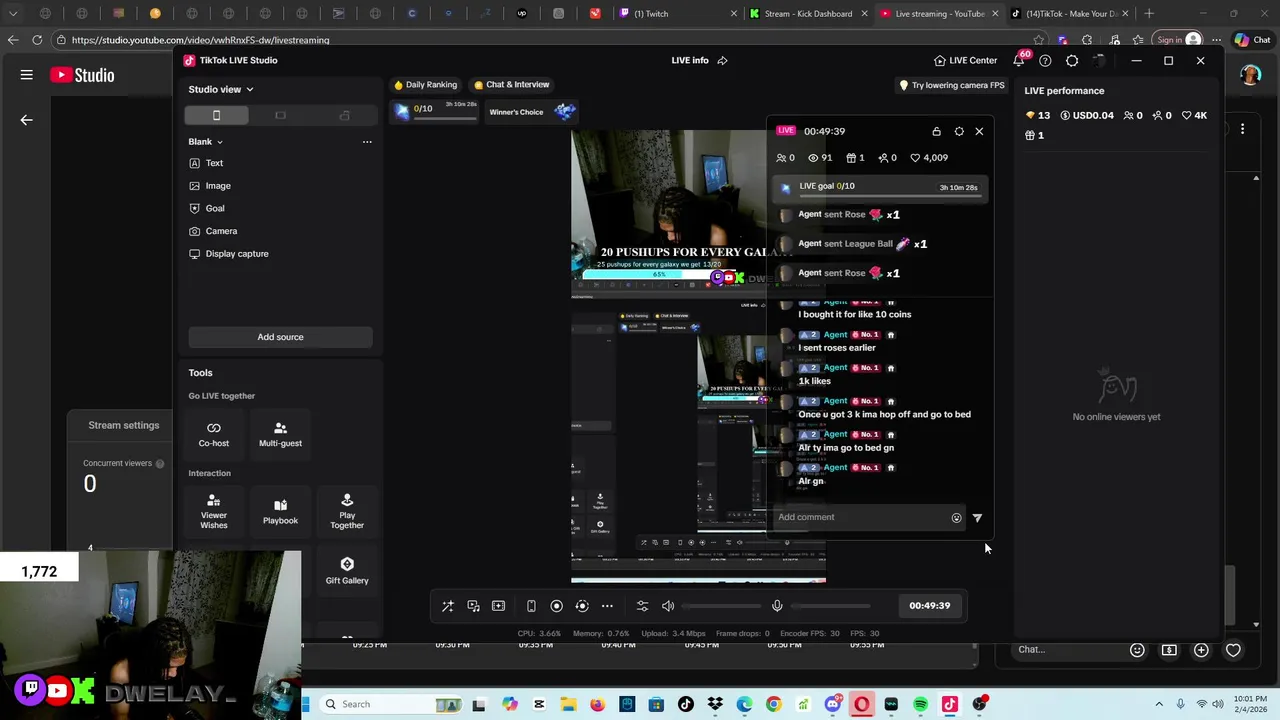Open the YouTube chat options three dots
The height and width of the screenshot is (720, 1280).
(x=1242, y=128)
